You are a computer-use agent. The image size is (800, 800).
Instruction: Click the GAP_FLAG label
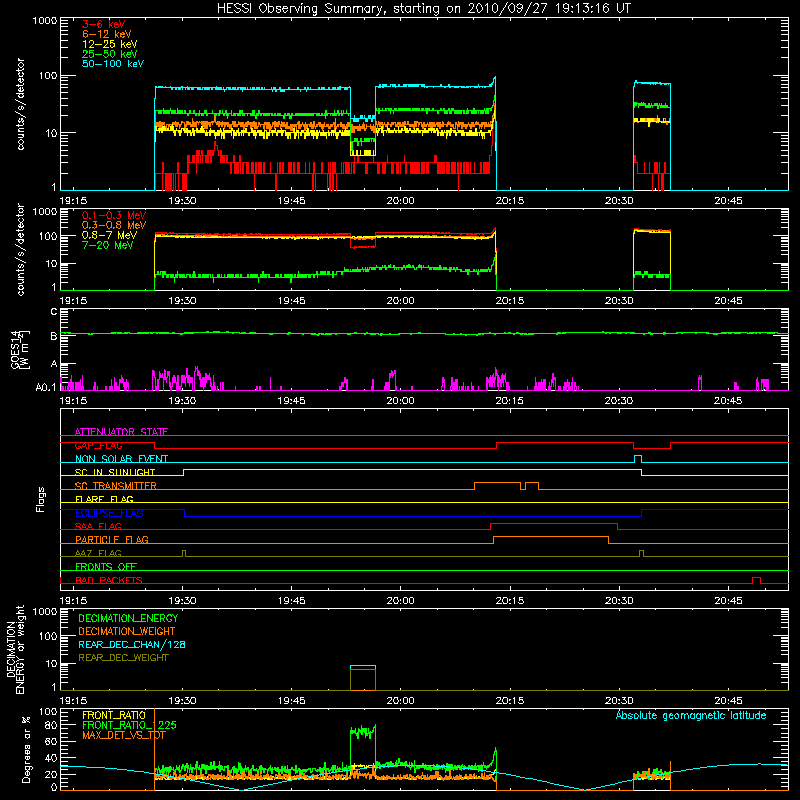coord(98,445)
